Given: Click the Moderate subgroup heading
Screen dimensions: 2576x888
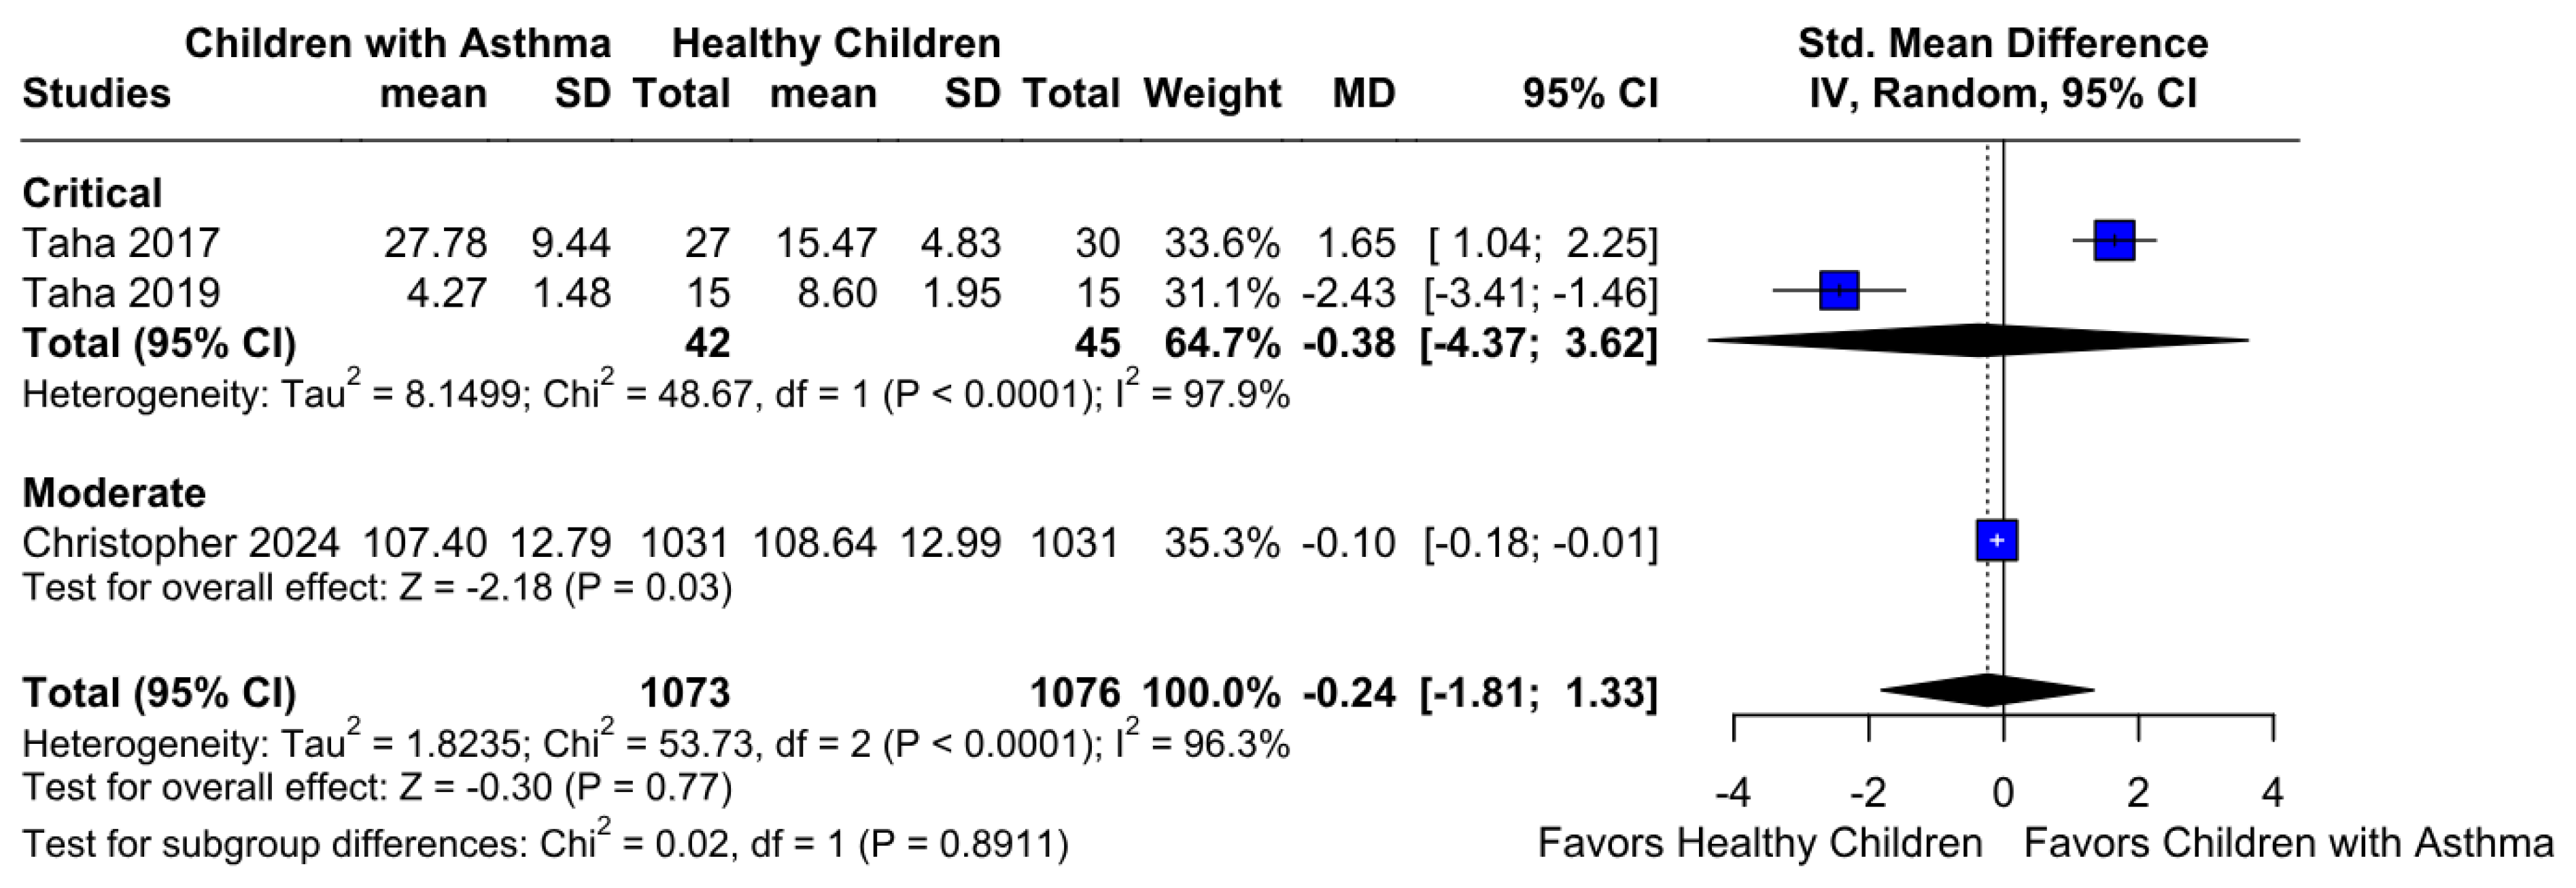Looking at the screenshot, I should point(114,493).
